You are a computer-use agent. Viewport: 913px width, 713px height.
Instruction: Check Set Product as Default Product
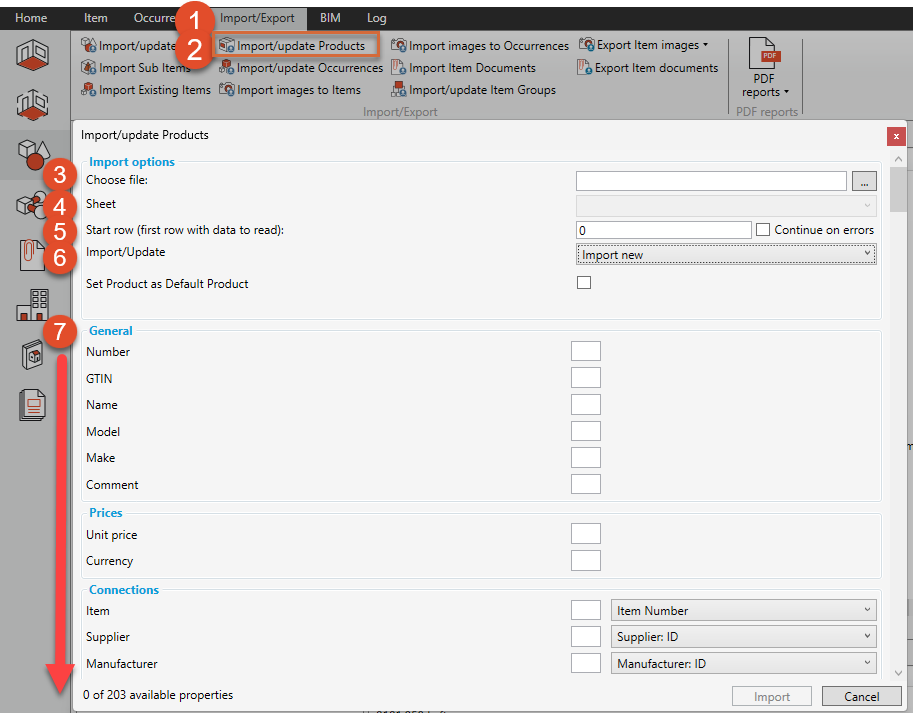(584, 283)
